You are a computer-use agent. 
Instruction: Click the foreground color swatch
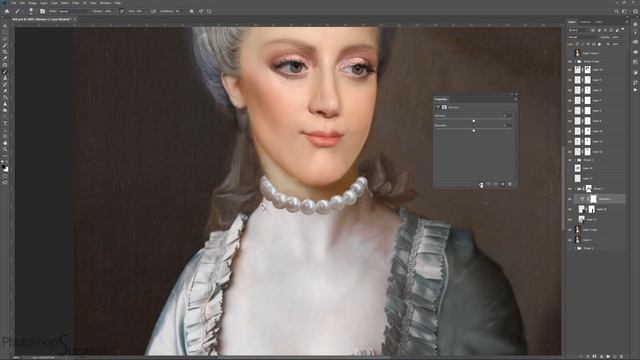click(4, 167)
